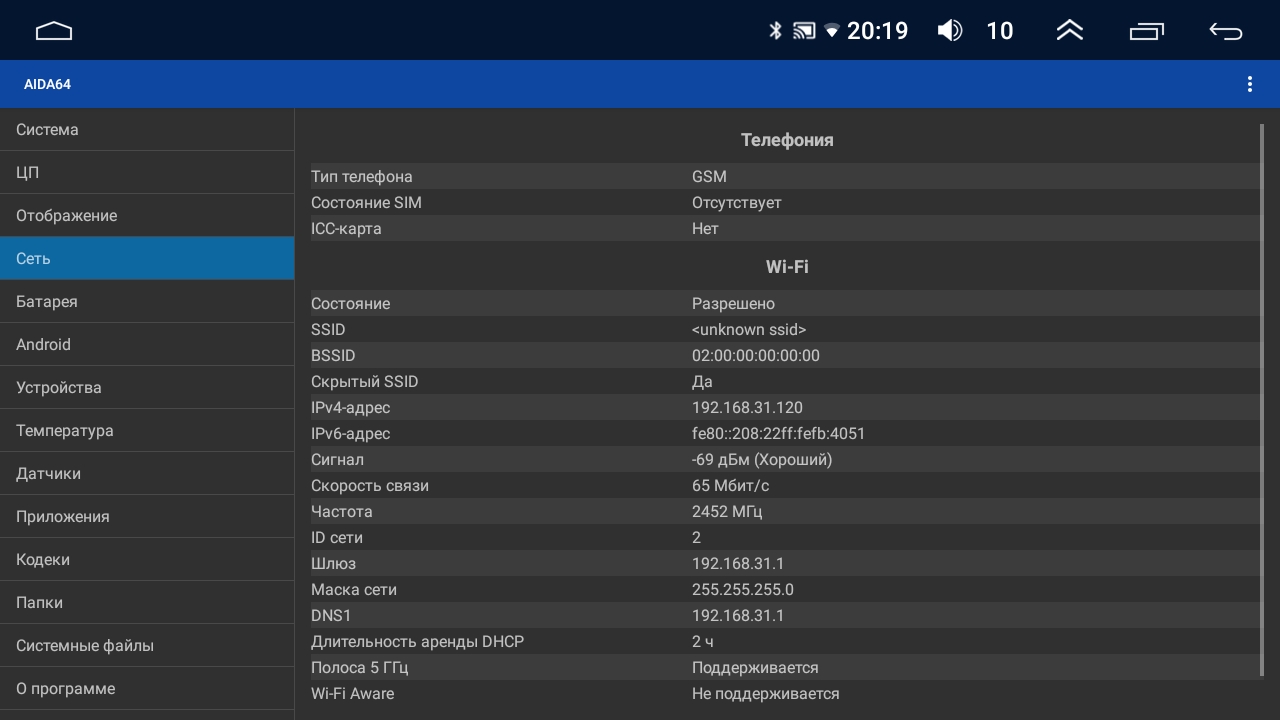Image resolution: width=1280 pixels, height=720 pixels.
Task: Open the Батарея section
Action: 147,302
